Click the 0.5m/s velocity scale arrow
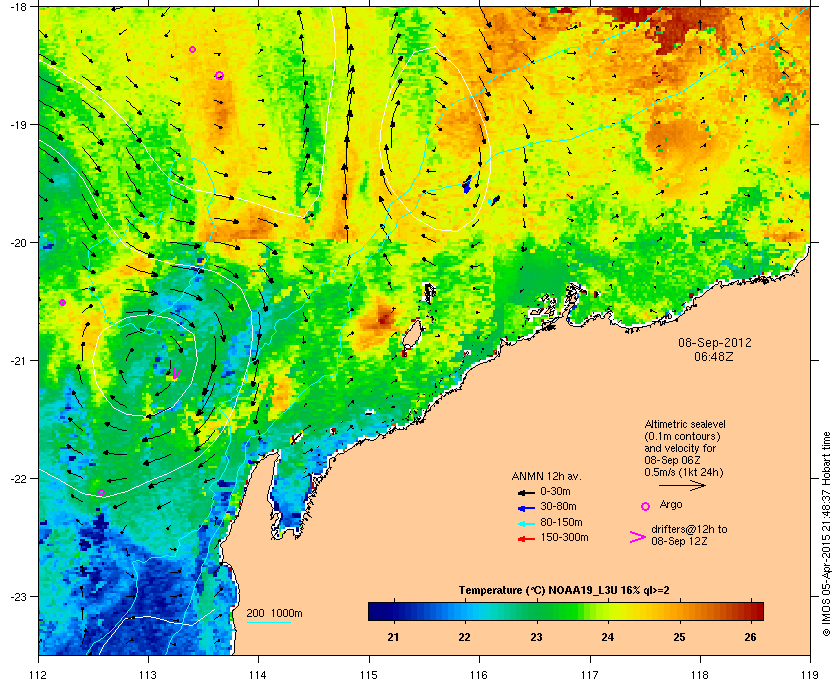 682,486
